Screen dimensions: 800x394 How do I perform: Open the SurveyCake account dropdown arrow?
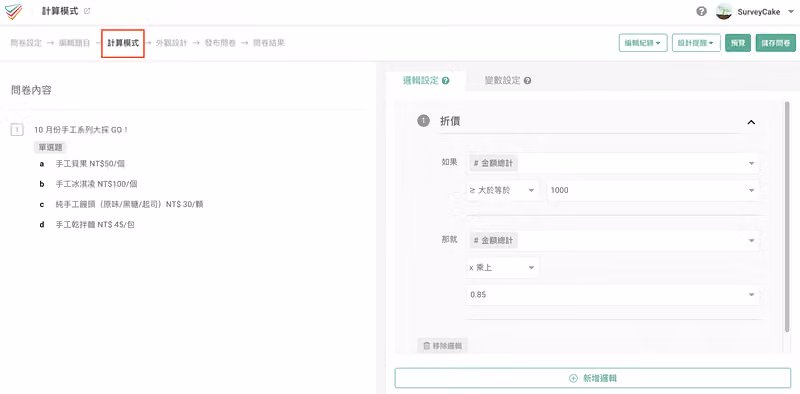coord(791,12)
